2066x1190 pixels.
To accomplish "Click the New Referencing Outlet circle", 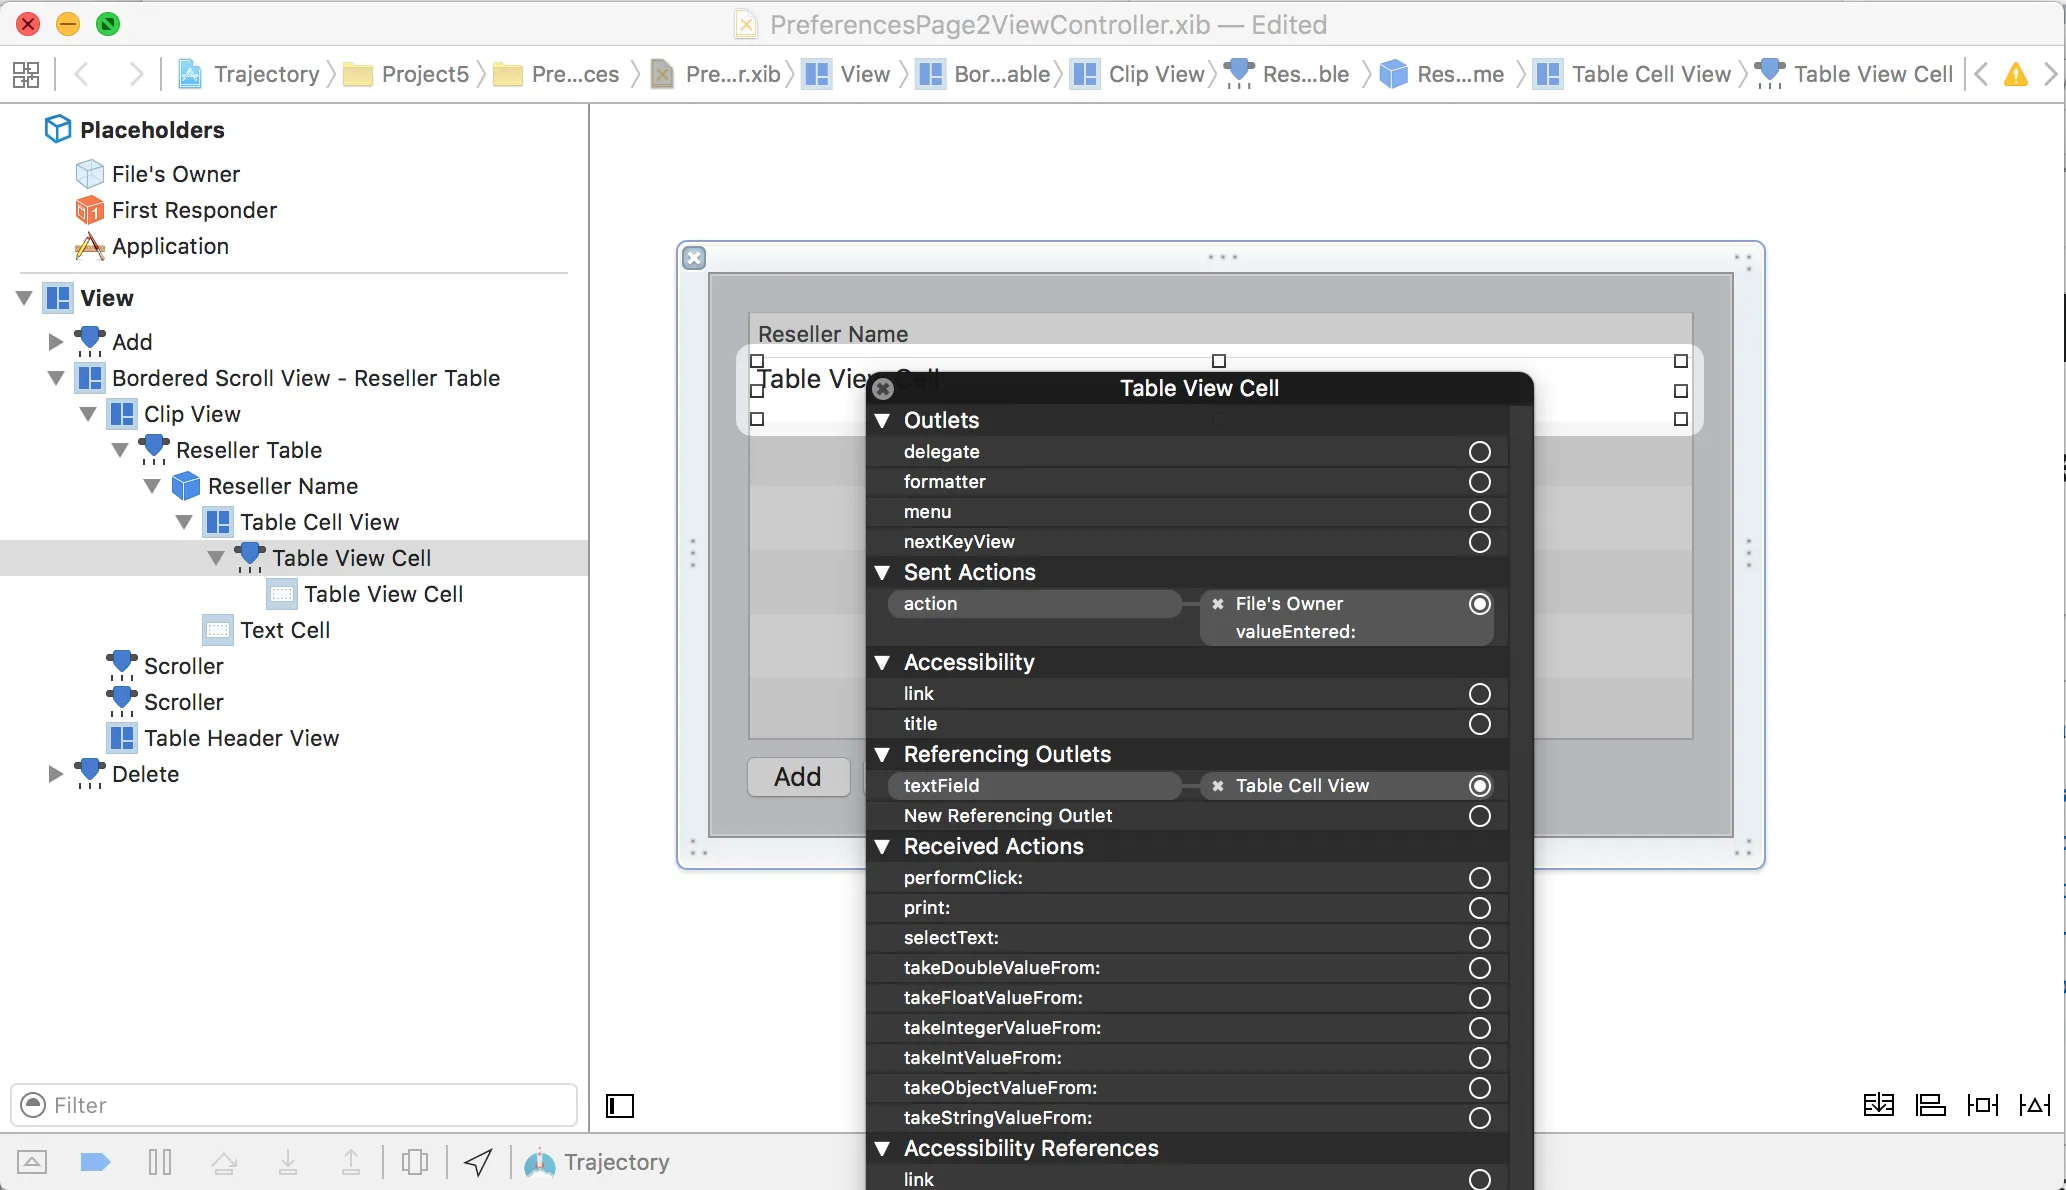I will pos(1479,816).
